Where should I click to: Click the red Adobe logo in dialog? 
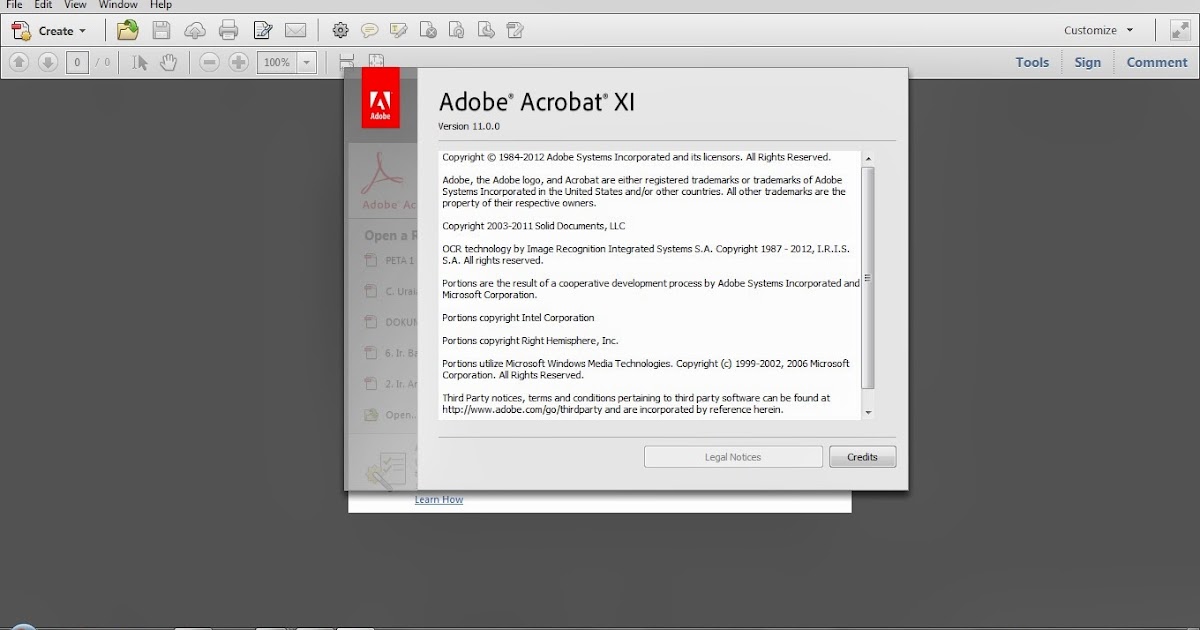380,98
